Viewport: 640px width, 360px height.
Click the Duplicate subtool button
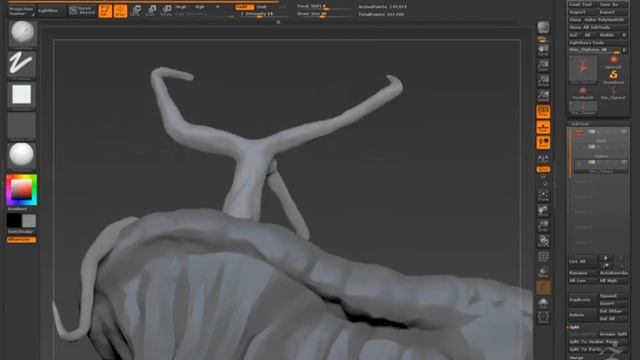(x=583, y=300)
